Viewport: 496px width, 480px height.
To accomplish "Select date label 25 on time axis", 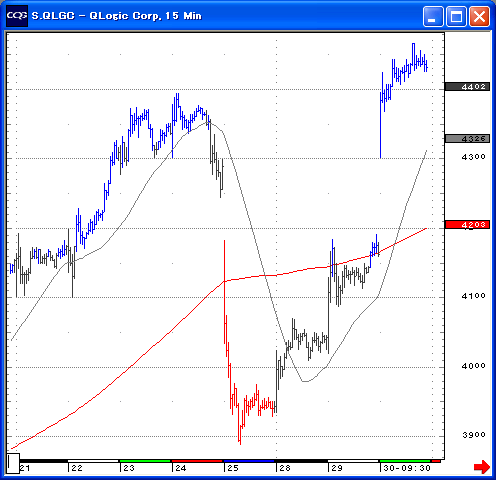I will click(233, 468).
